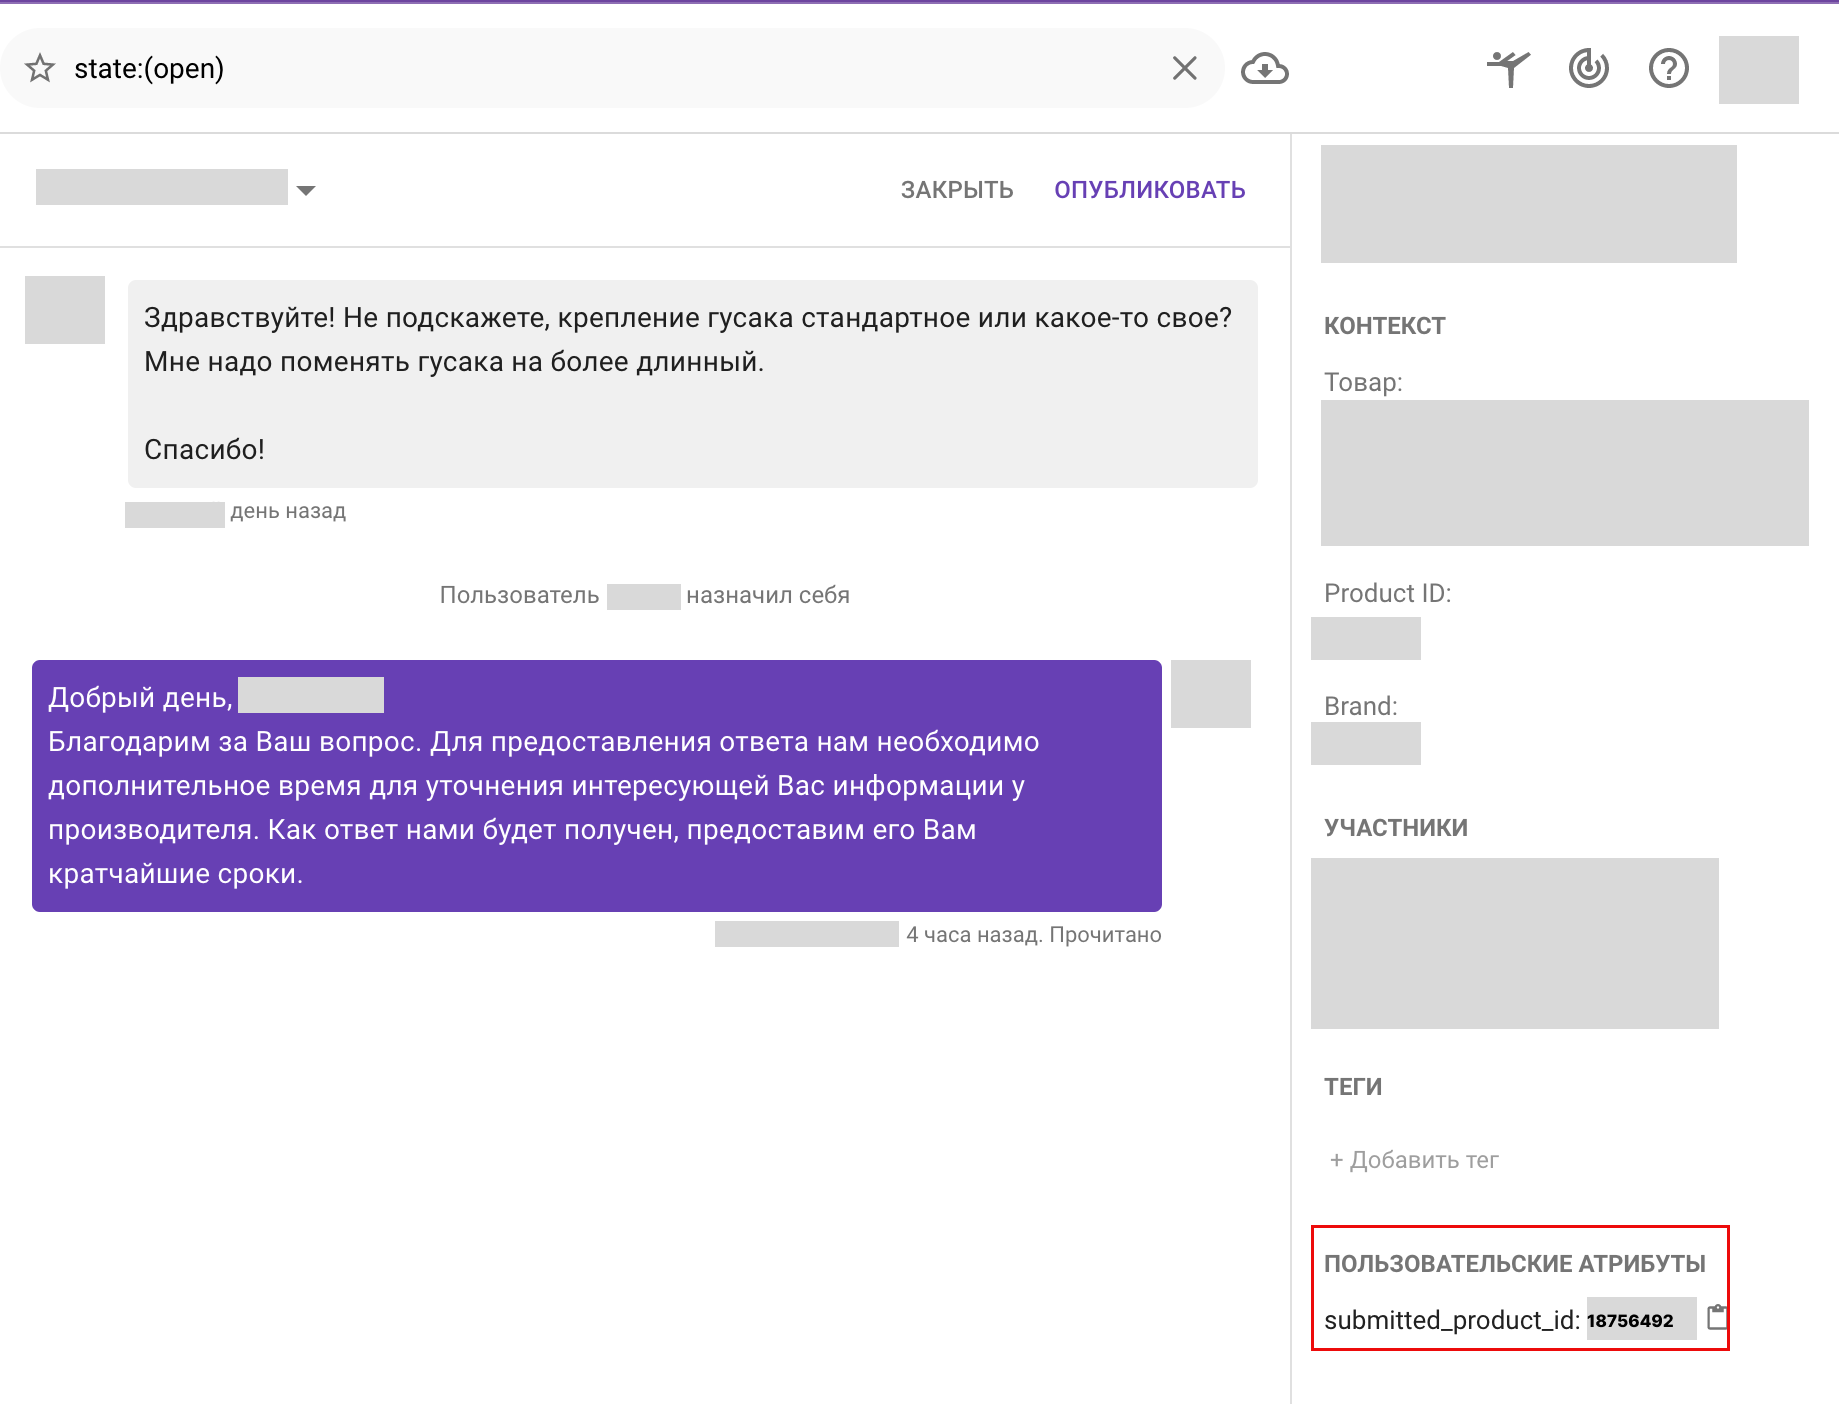The width and height of the screenshot is (1839, 1404).
Task: Focus the state:(open) search field
Action: [x=600, y=69]
